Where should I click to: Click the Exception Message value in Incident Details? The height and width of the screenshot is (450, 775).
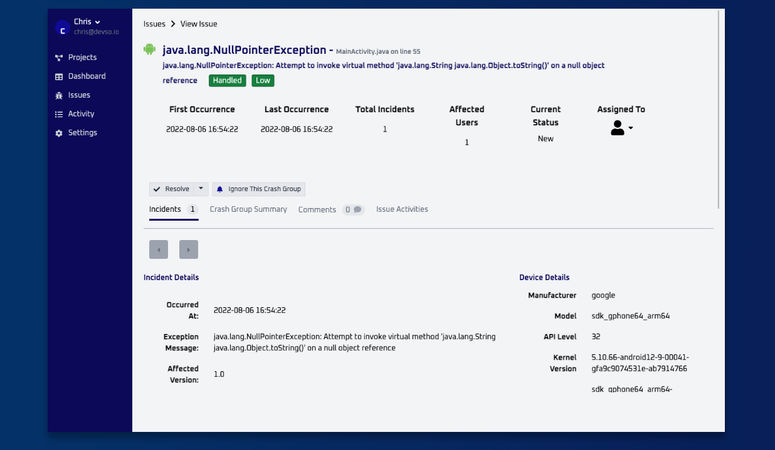pyautogui.click(x=354, y=342)
